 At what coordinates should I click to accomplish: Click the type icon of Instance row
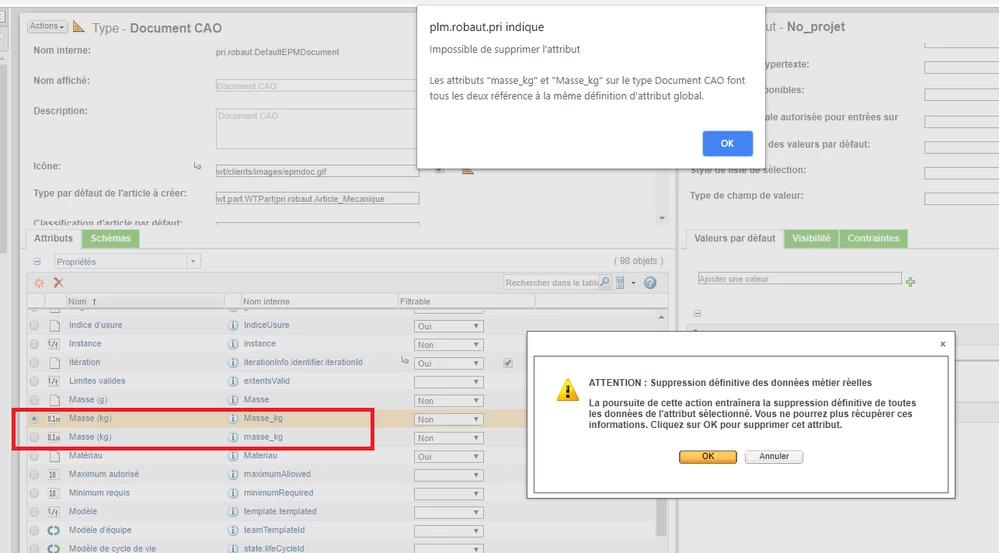pos(54,344)
